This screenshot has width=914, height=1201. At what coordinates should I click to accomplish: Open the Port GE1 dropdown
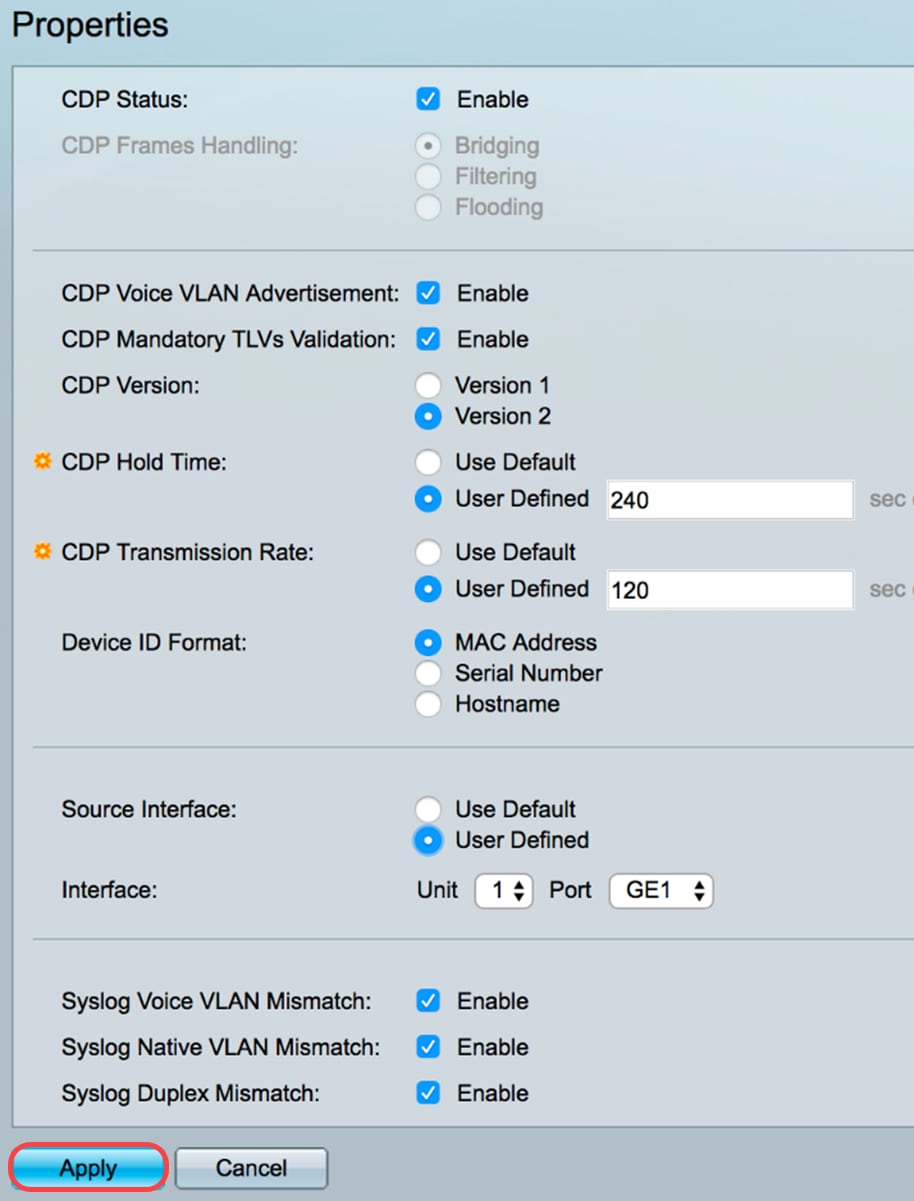(x=660, y=890)
